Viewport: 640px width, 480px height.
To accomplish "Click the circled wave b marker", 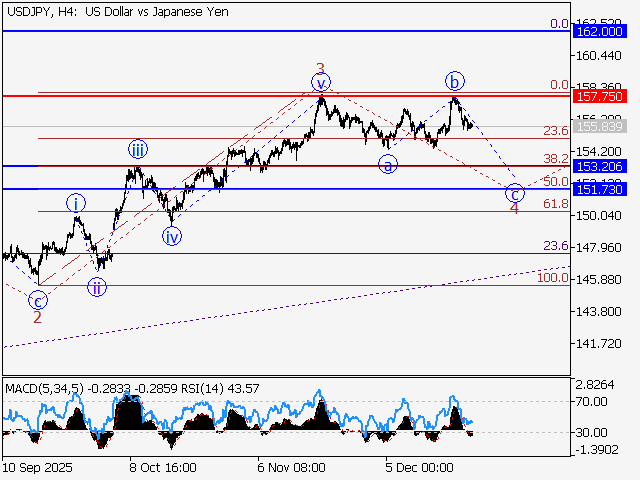I will click(x=455, y=81).
